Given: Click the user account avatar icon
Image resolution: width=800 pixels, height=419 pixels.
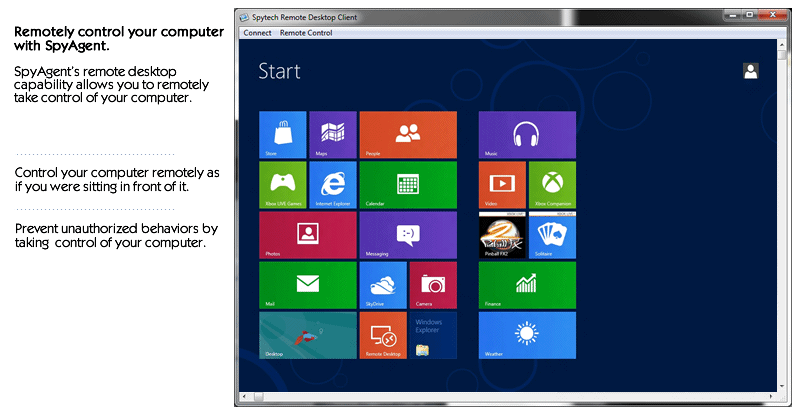Looking at the screenshot, I should coord(751,71).
